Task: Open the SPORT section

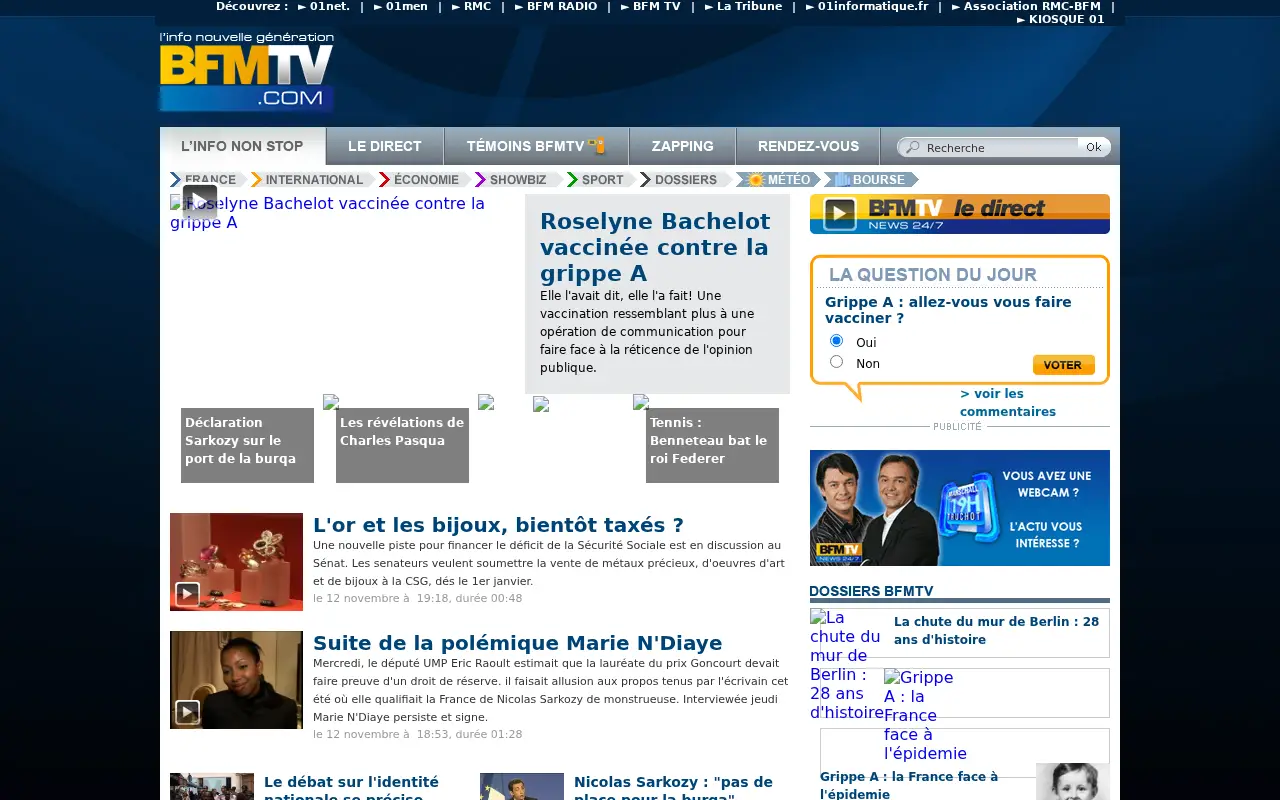Action: pos(601,180)
